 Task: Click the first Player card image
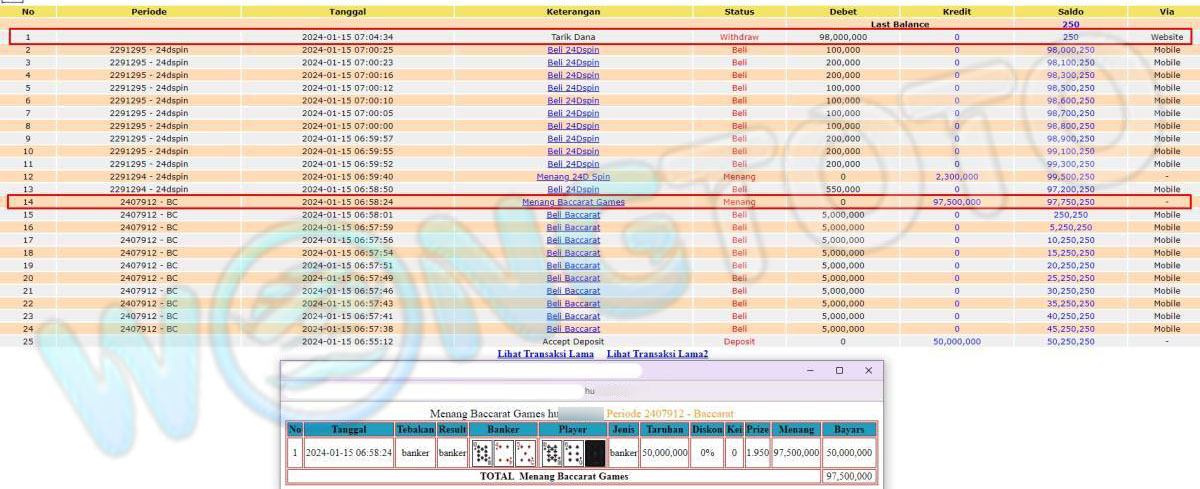tap(551, 453)
